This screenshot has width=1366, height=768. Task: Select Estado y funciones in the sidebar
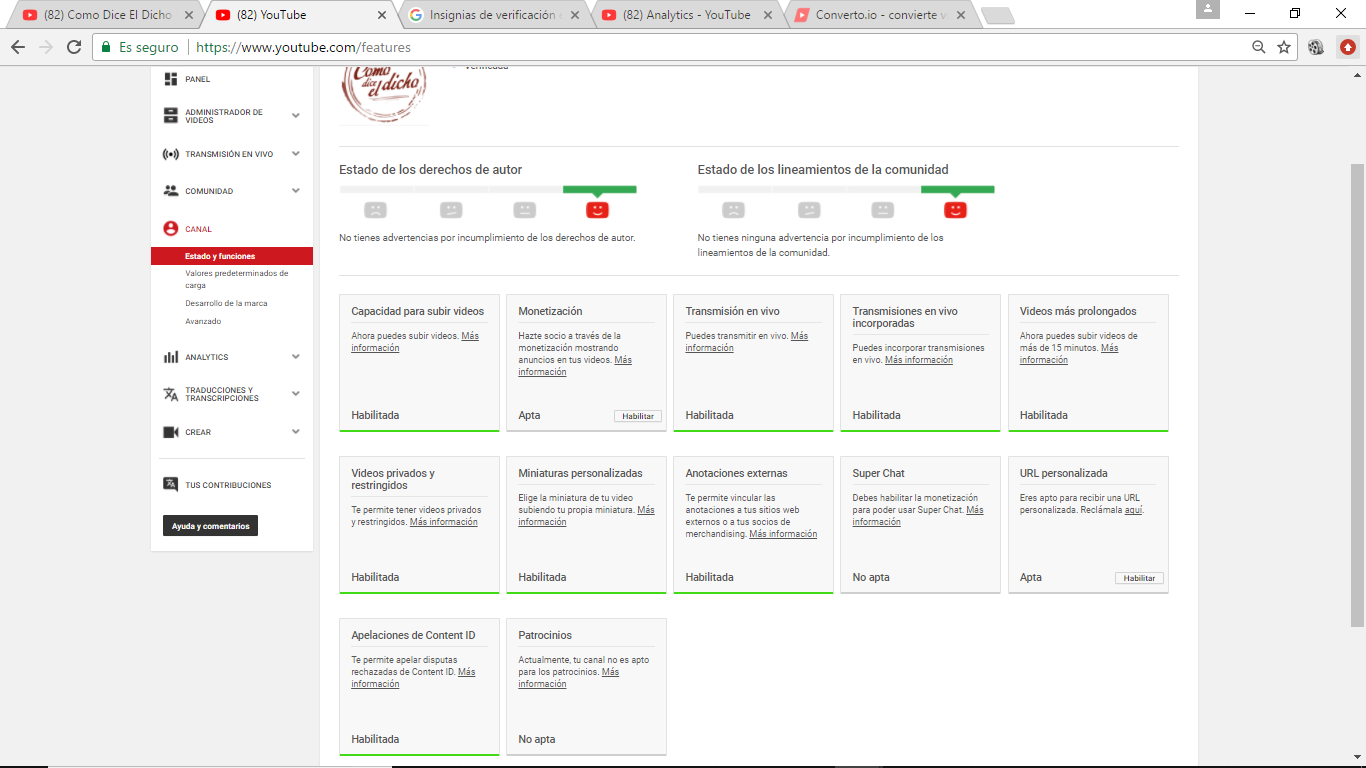232,256
